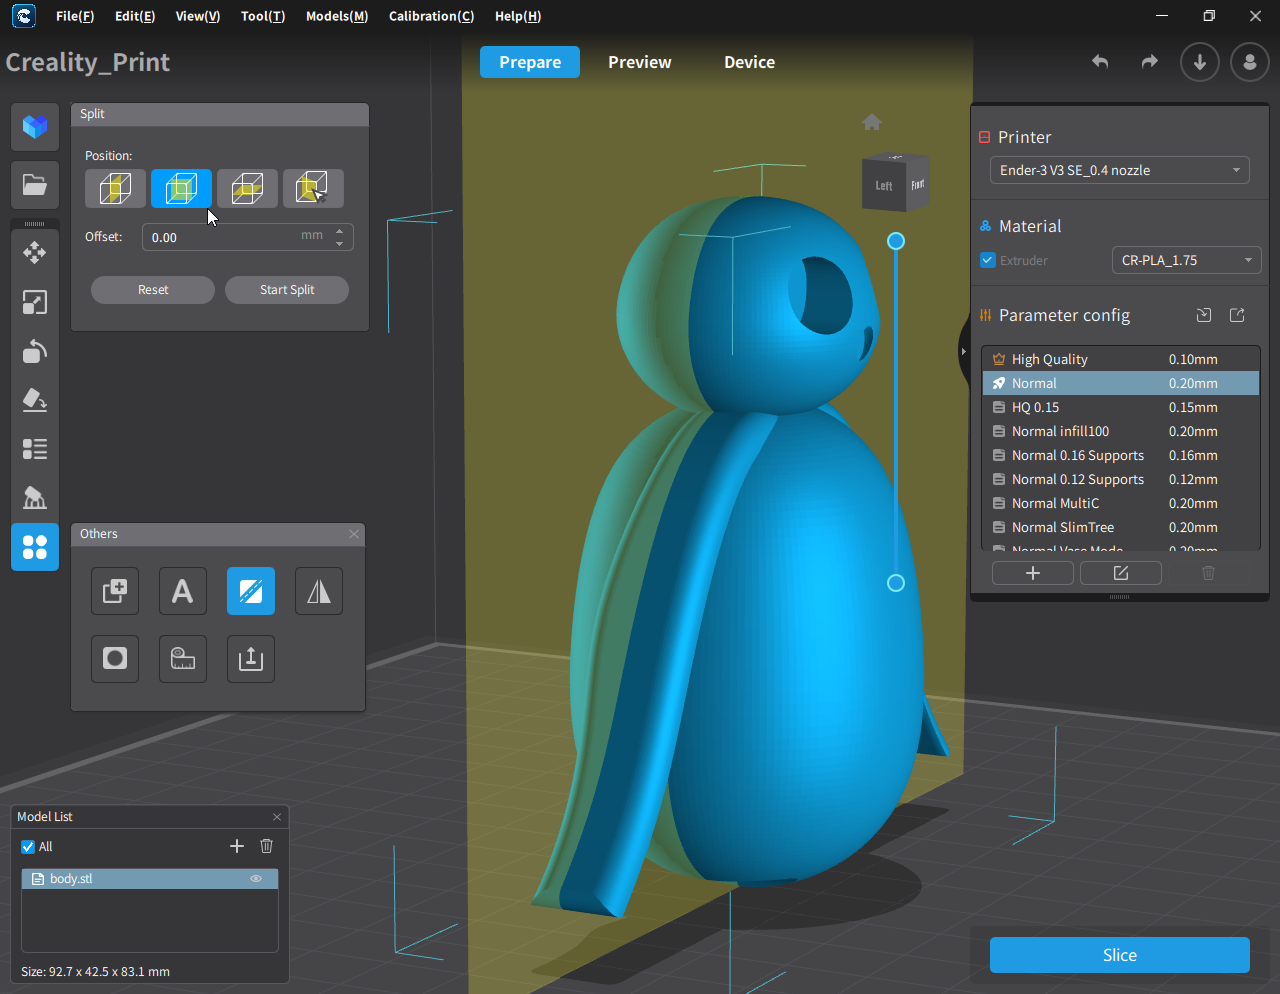Open the file folder icon
Image resolution: width=1280 pixels, height=994 pixels.
point(35,185)
